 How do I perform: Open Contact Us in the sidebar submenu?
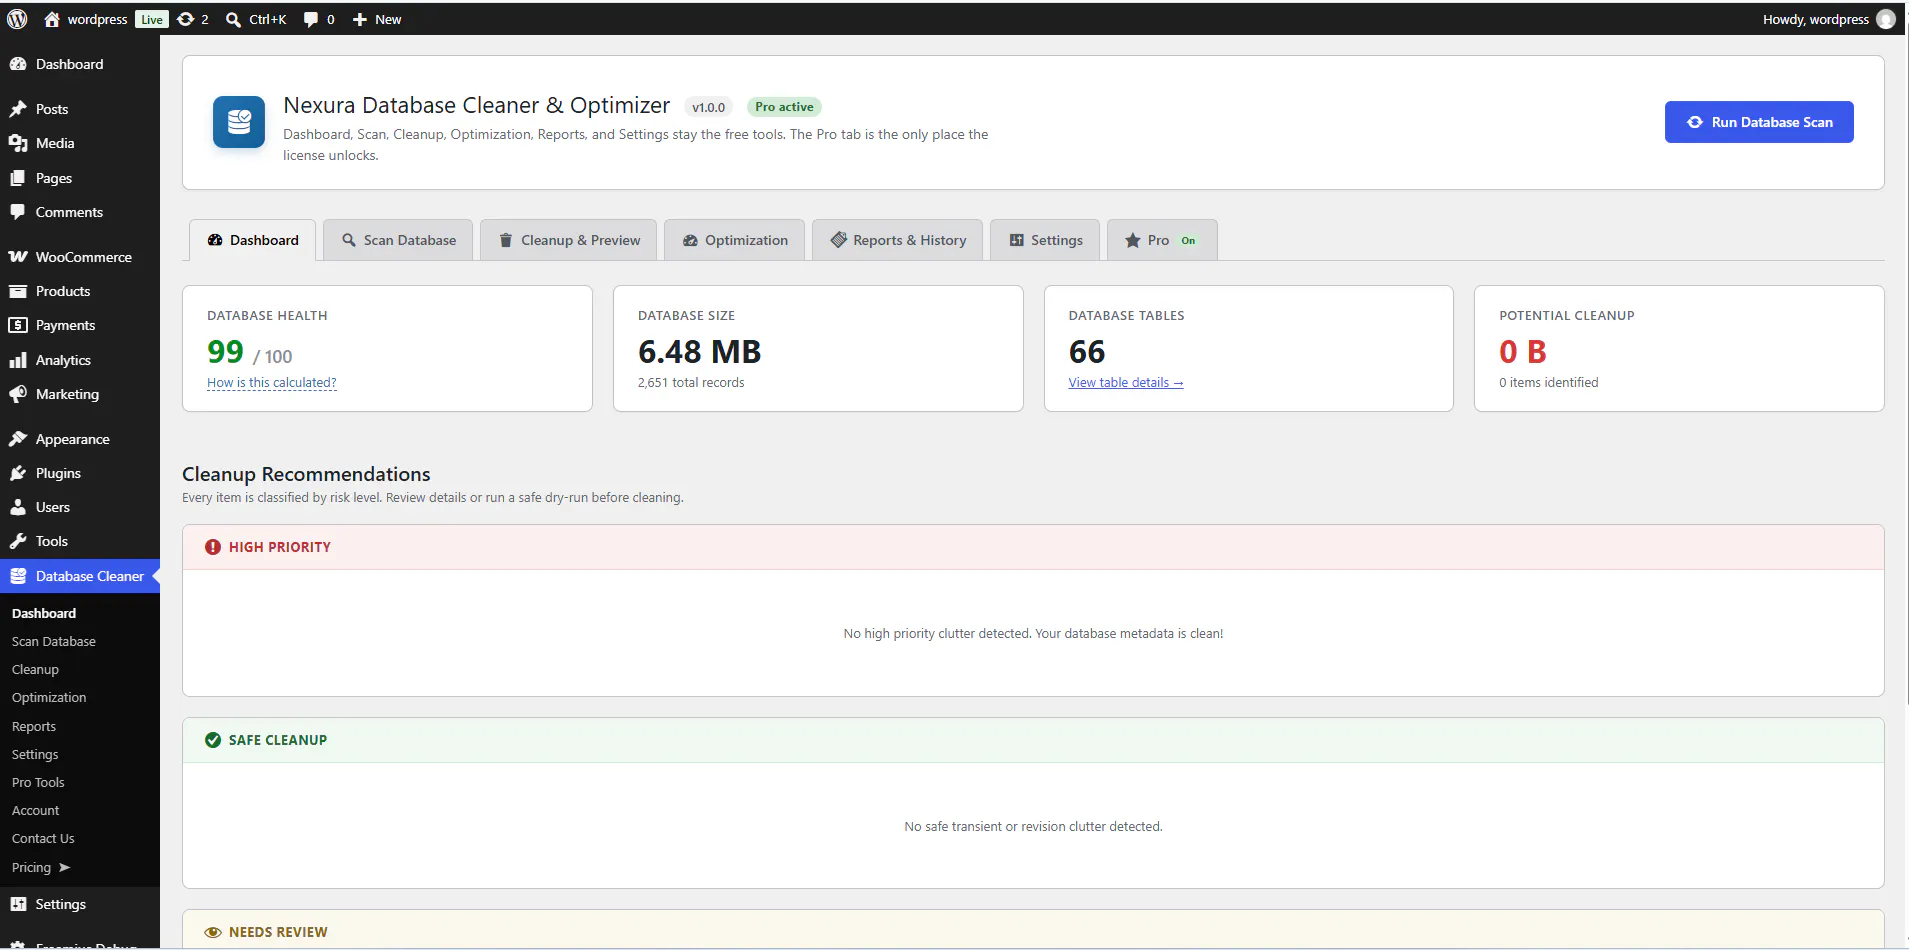pyautogui.click(x=43, y=839)
